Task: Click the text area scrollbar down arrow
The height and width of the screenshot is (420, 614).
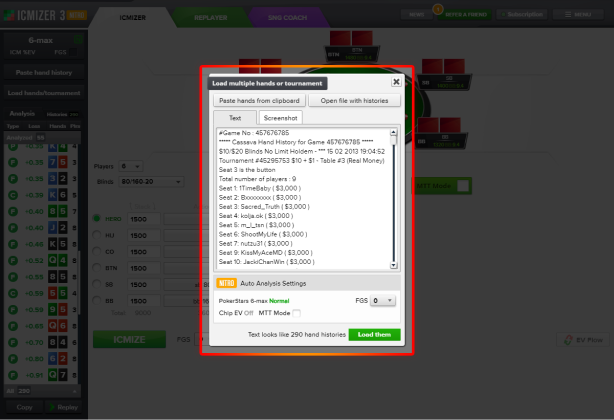Action: click(394, 265)
